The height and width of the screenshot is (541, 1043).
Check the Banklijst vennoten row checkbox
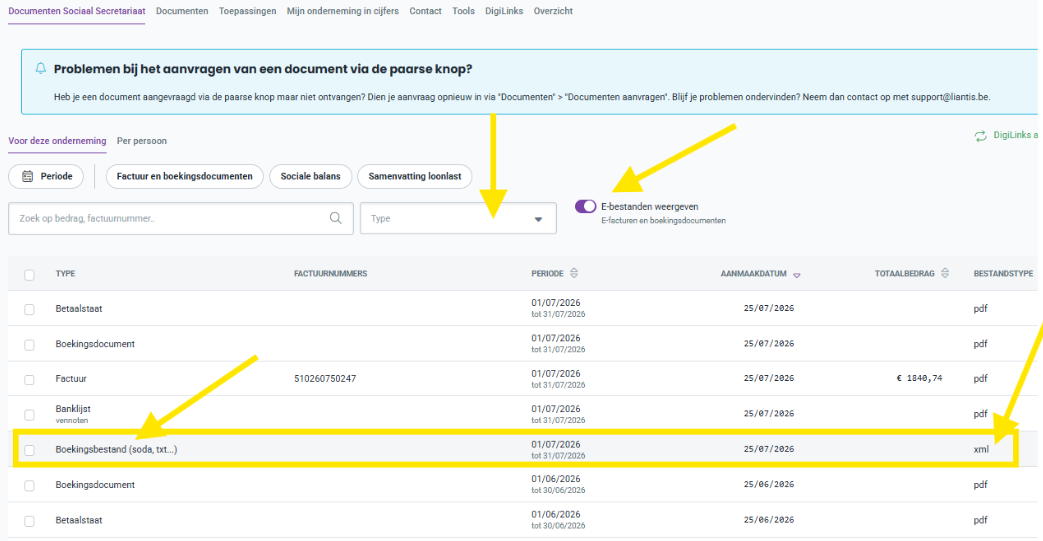click(x=29, y=415)
